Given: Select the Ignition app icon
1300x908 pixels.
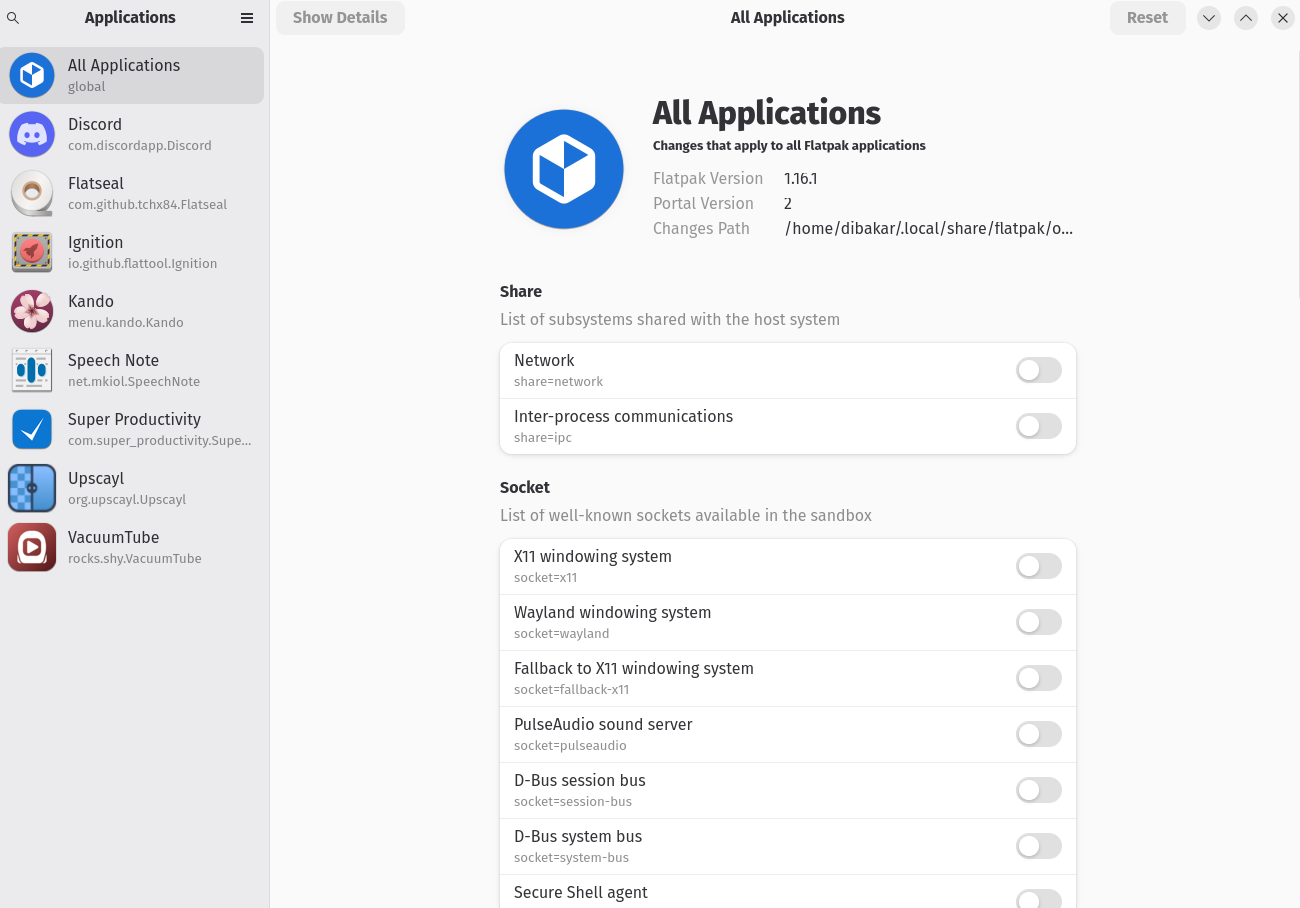Looking at the screenshot, I should pos(32,252).
